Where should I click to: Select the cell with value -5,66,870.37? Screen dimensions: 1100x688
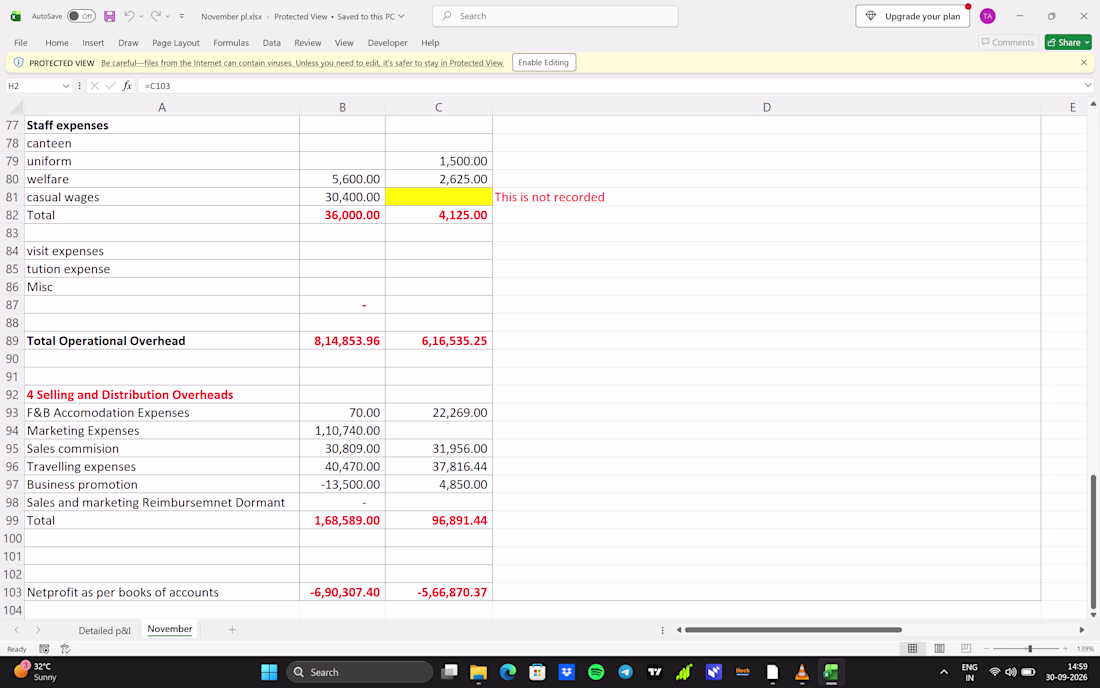click(438, 592)
